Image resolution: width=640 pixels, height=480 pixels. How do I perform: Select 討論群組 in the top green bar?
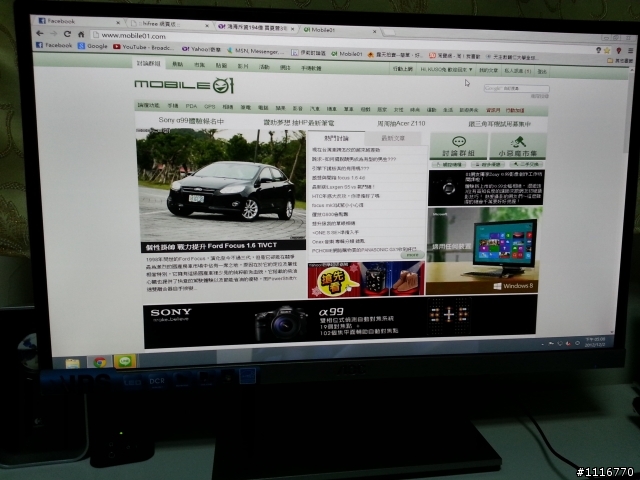(x=149, y=63)
